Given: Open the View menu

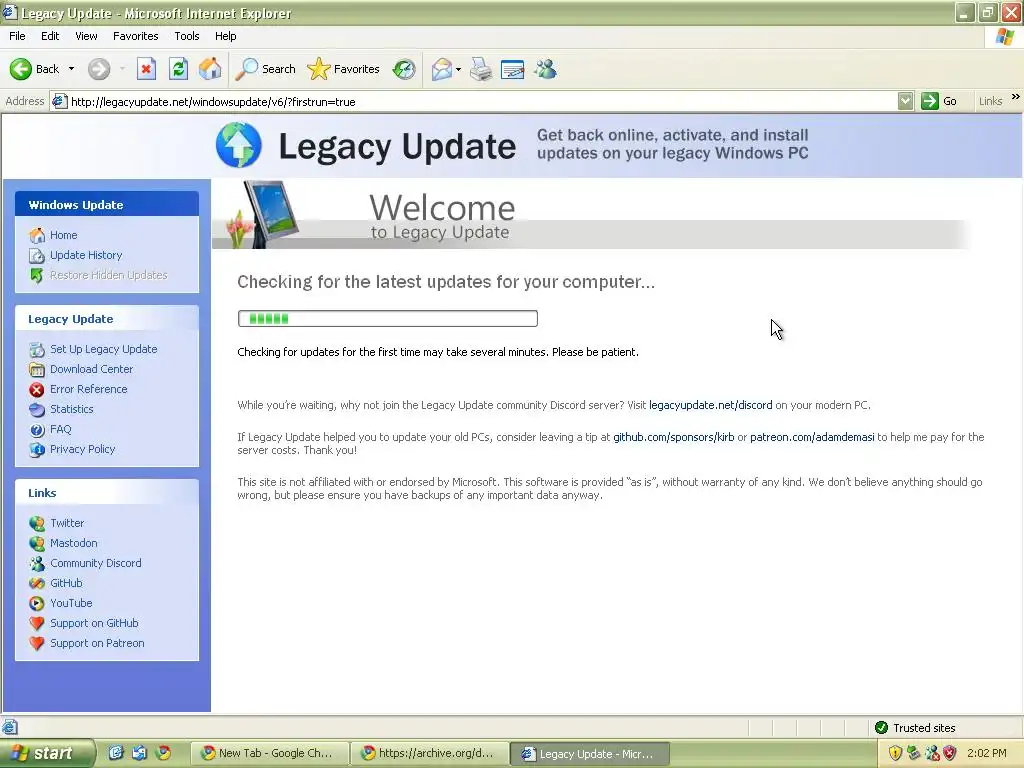Looking at the screenshot, I should pos(86,36).
